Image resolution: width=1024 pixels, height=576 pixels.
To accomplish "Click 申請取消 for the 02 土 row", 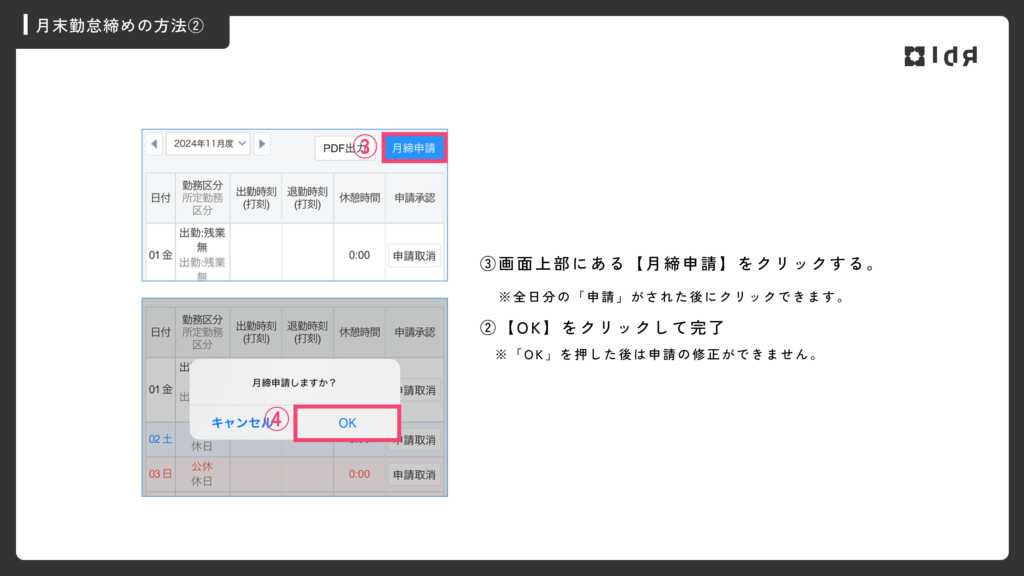I will point(414,440).
